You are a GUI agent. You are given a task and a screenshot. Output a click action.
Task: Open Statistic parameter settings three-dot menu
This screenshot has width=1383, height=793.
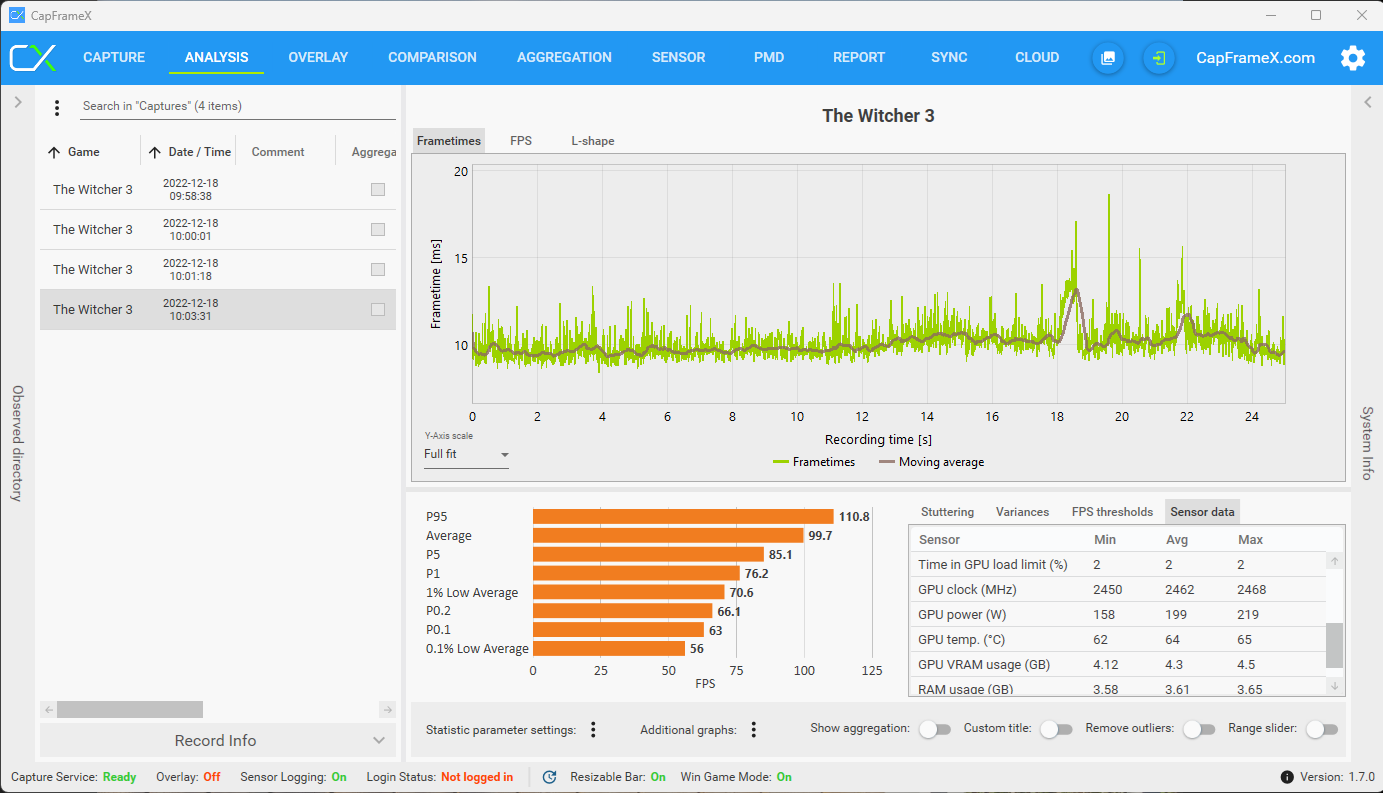(x=593, y=730)
